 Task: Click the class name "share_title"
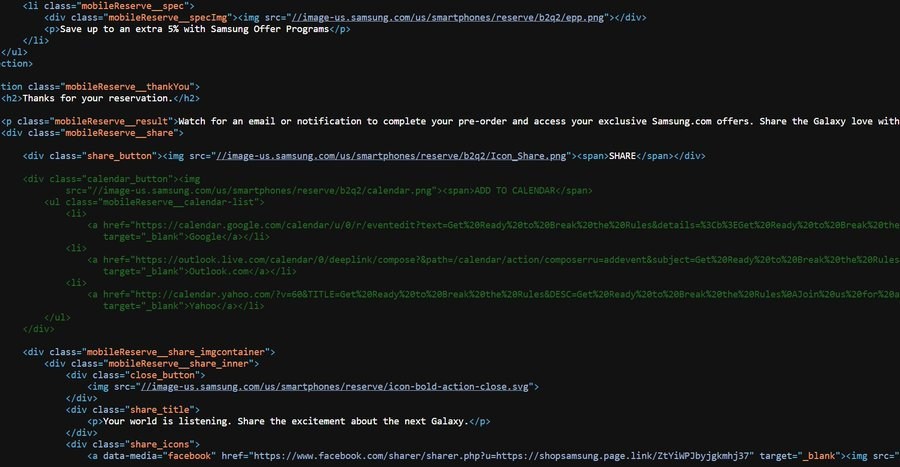[160, 410]
